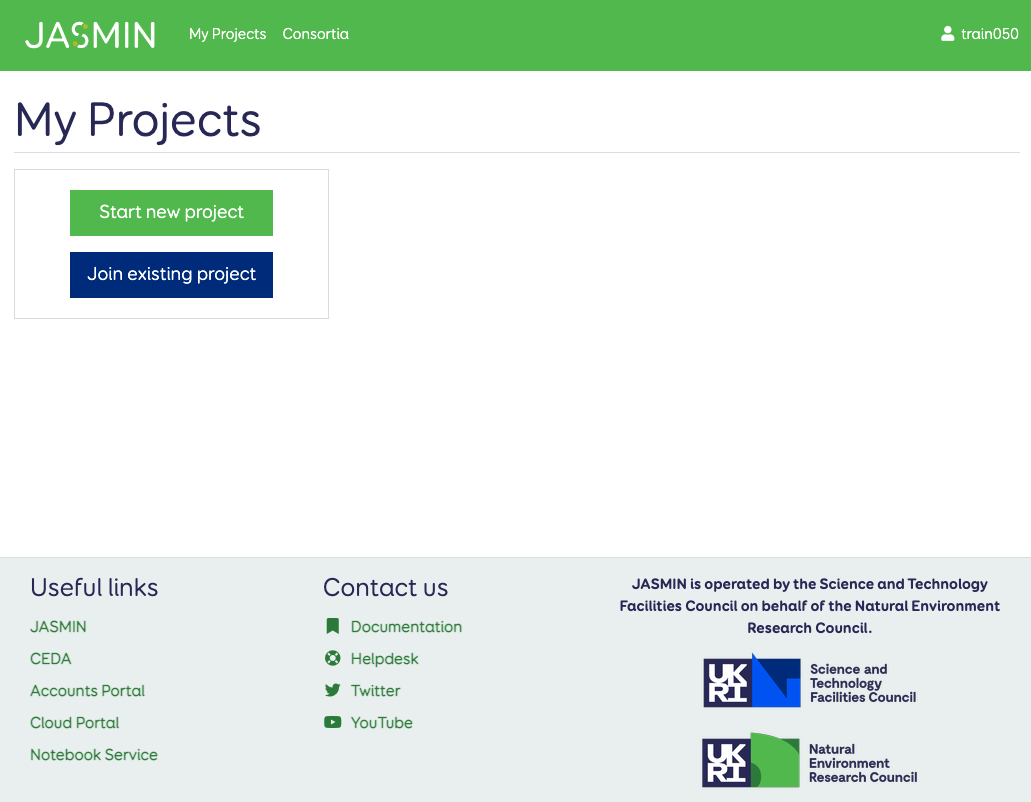Visit the CEDA link in footer
1031x802 pixels.
coord(51,659)
